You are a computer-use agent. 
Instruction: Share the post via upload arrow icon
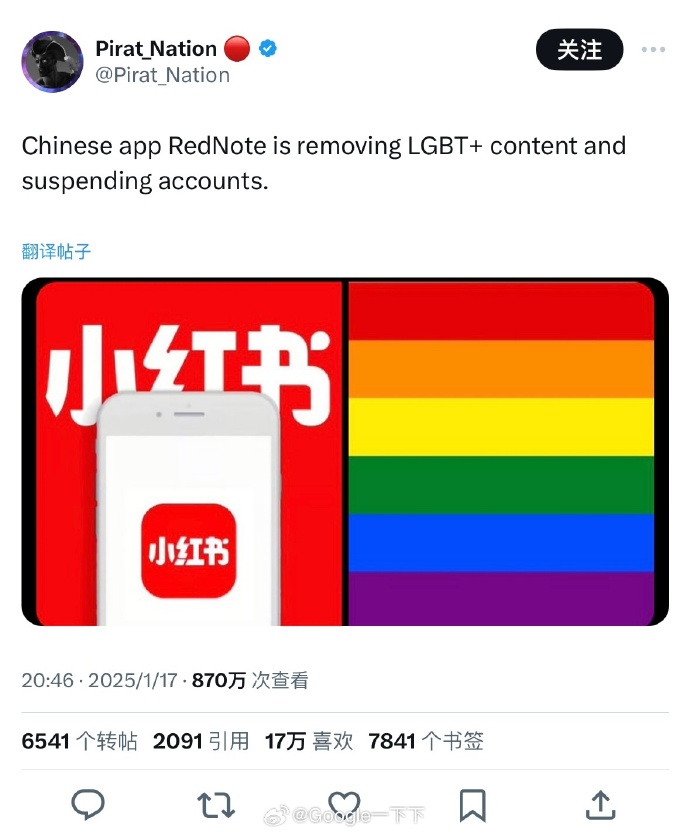coord(600,805)
